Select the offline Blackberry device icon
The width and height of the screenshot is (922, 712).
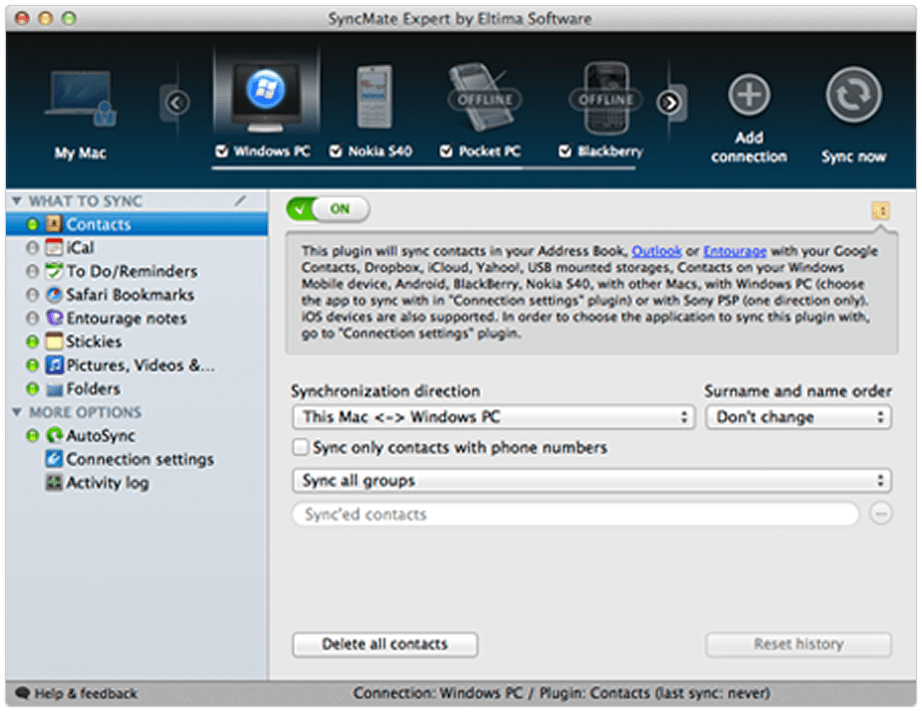click(x=606, y=98)
